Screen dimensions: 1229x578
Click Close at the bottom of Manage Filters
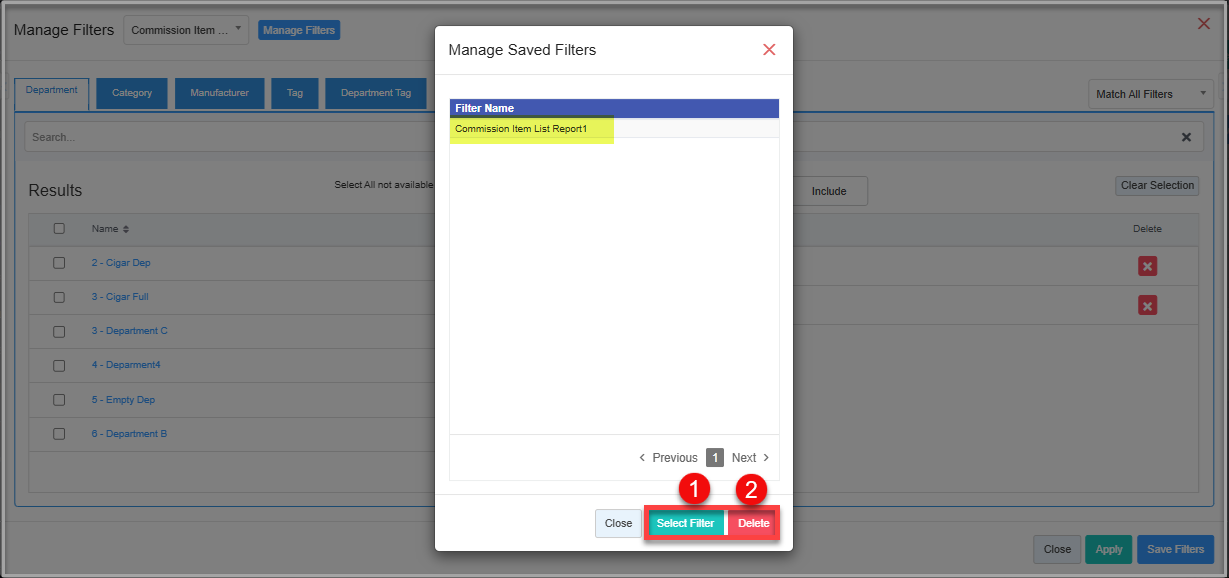(x=1057, y=549)
